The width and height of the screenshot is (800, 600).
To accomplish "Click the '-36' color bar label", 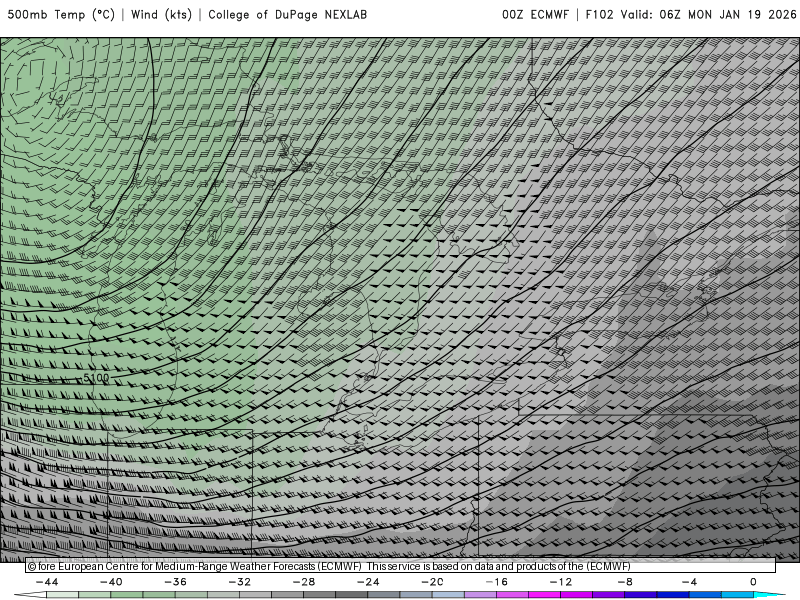I will 176,582.
